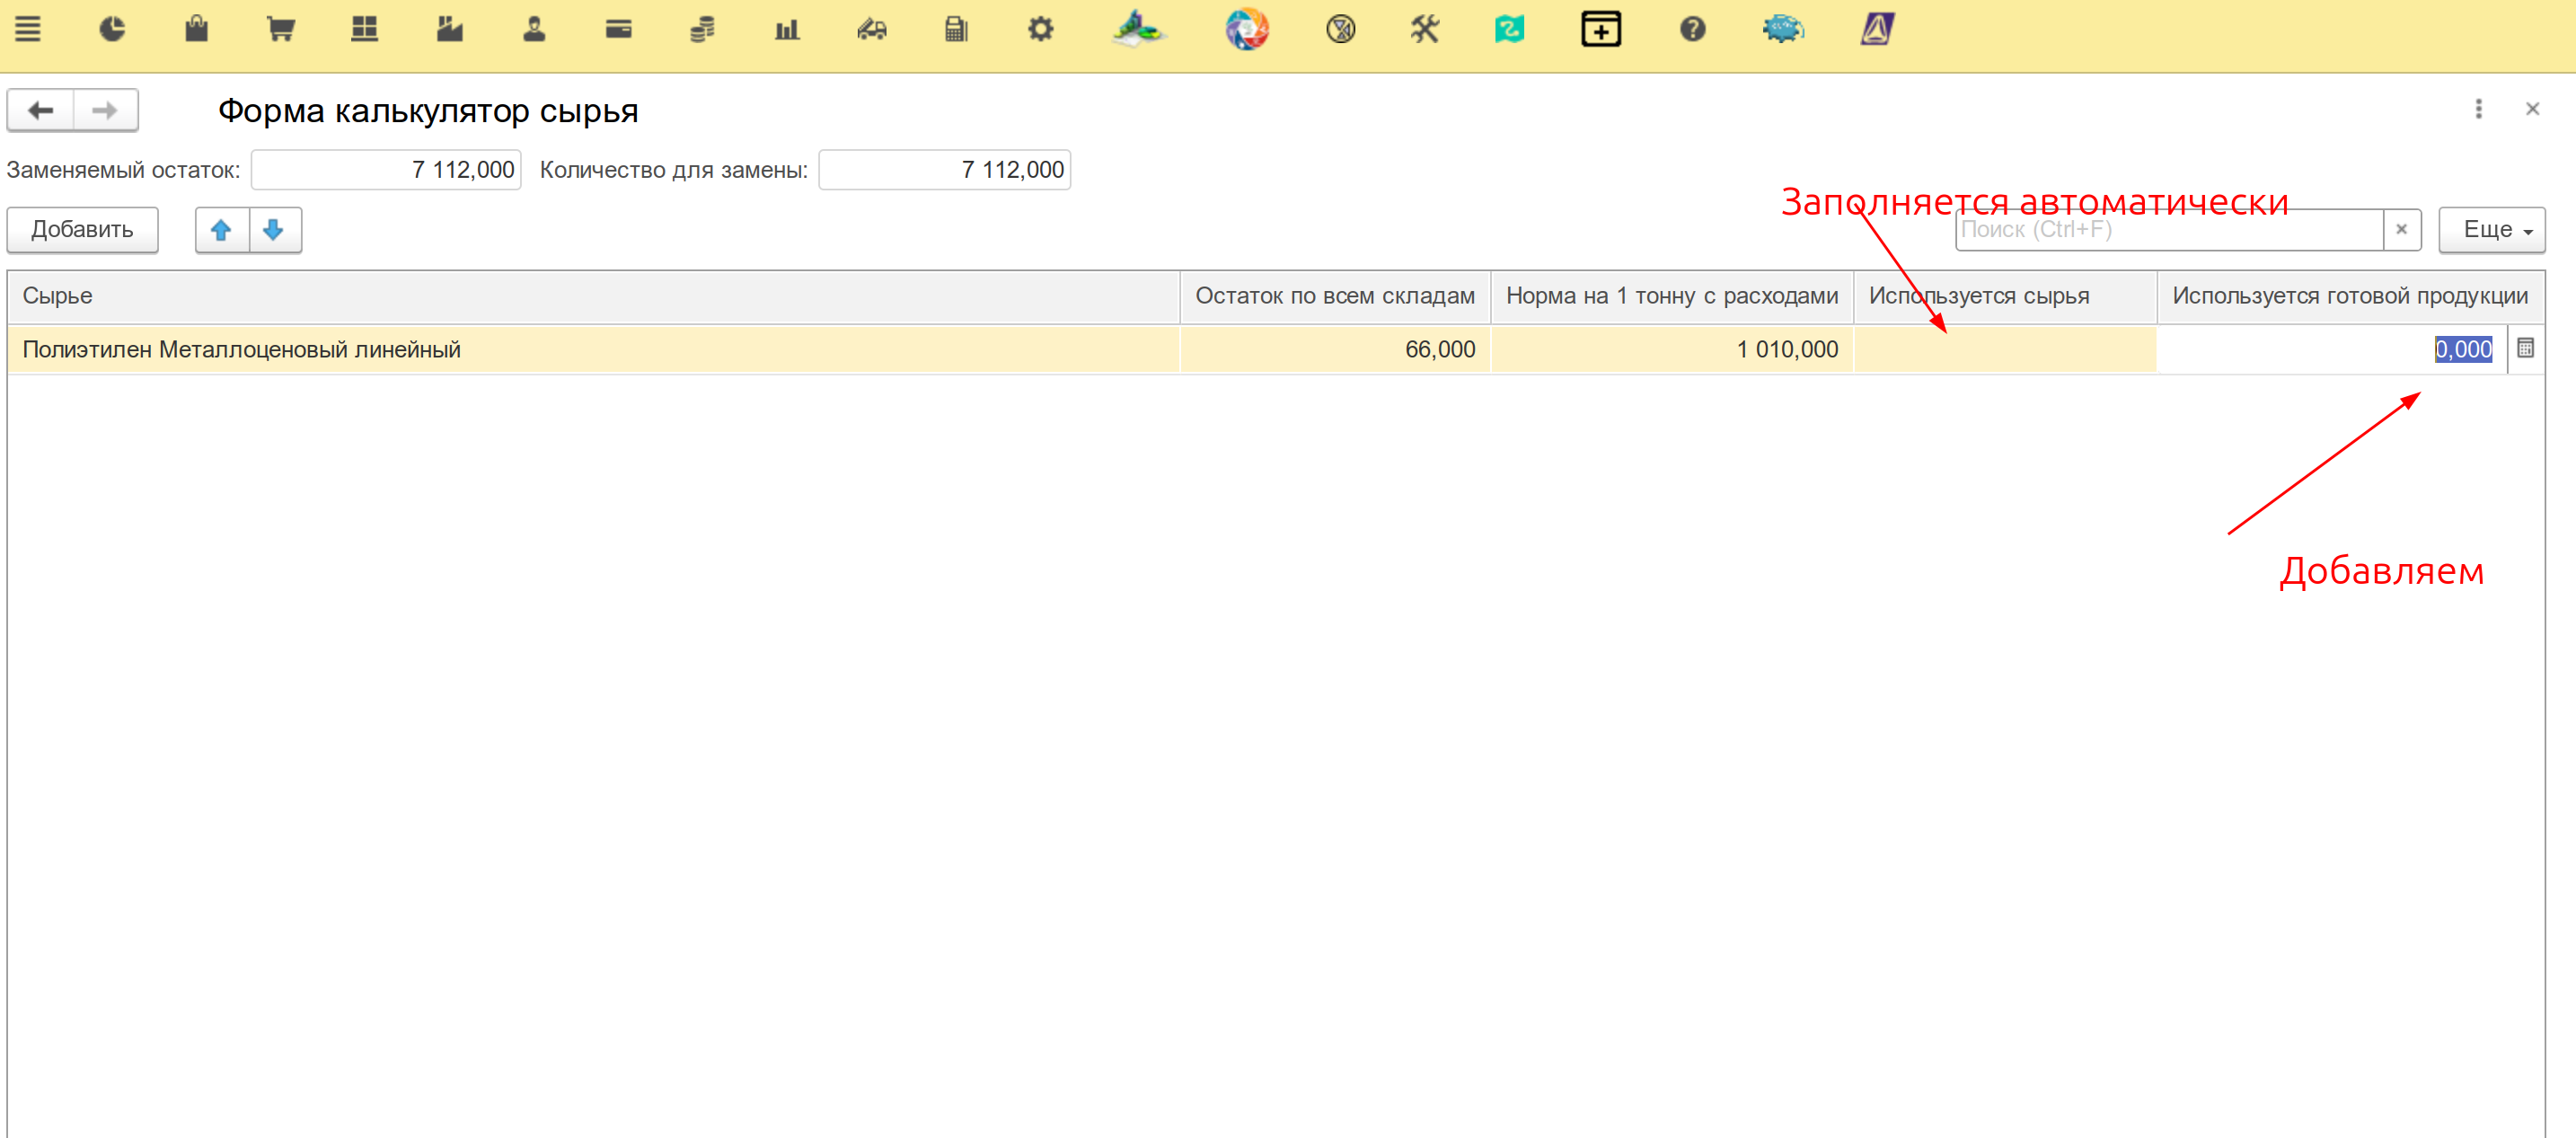Image resolution: width=2576 pixels, height=1138 pixels.
Task: Open the question mark help icon
Action: pos(1692,29)
